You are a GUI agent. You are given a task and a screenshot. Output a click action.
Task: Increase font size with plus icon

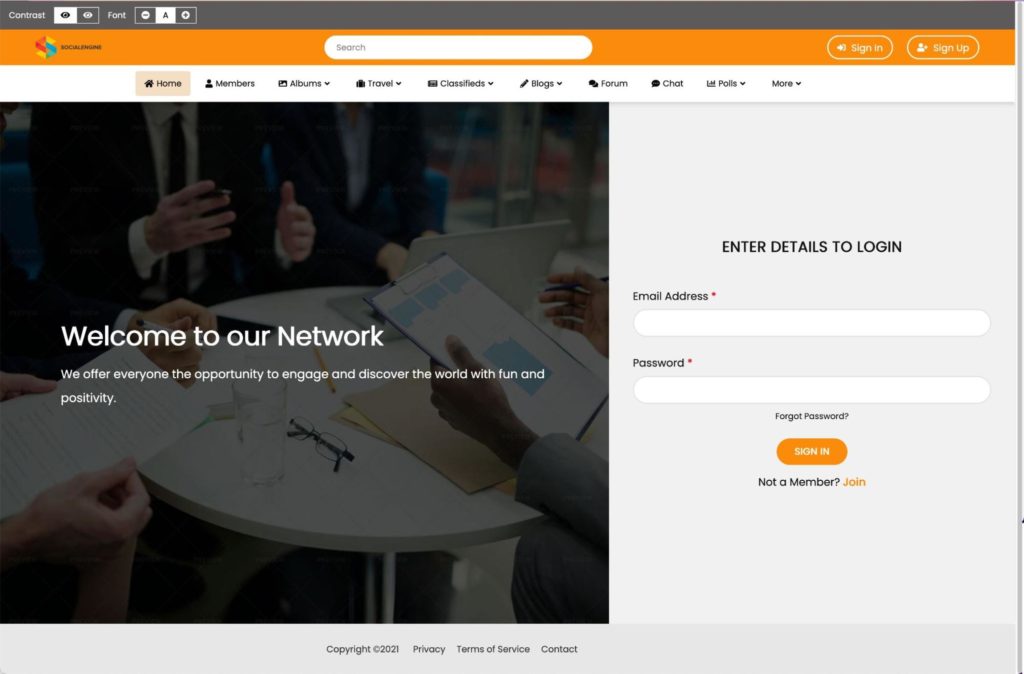186,15
